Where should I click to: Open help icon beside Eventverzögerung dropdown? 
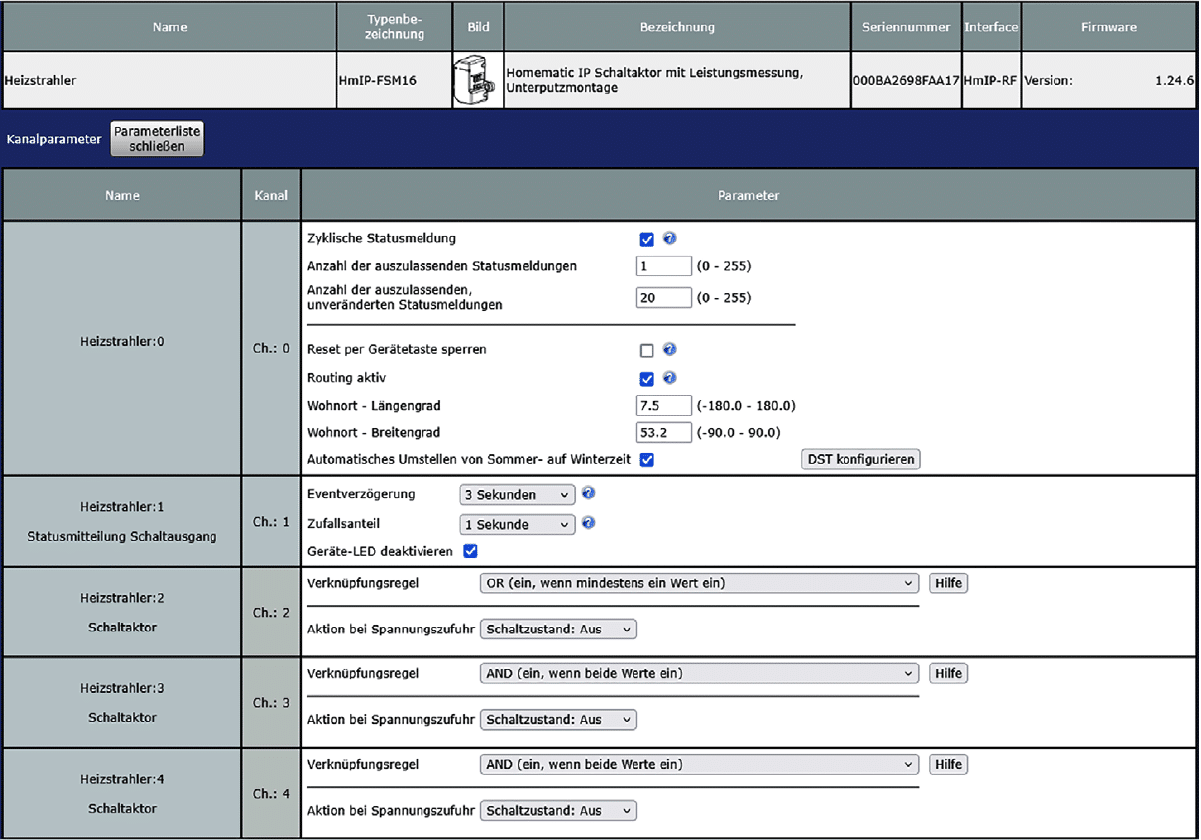tap(589, 494)
